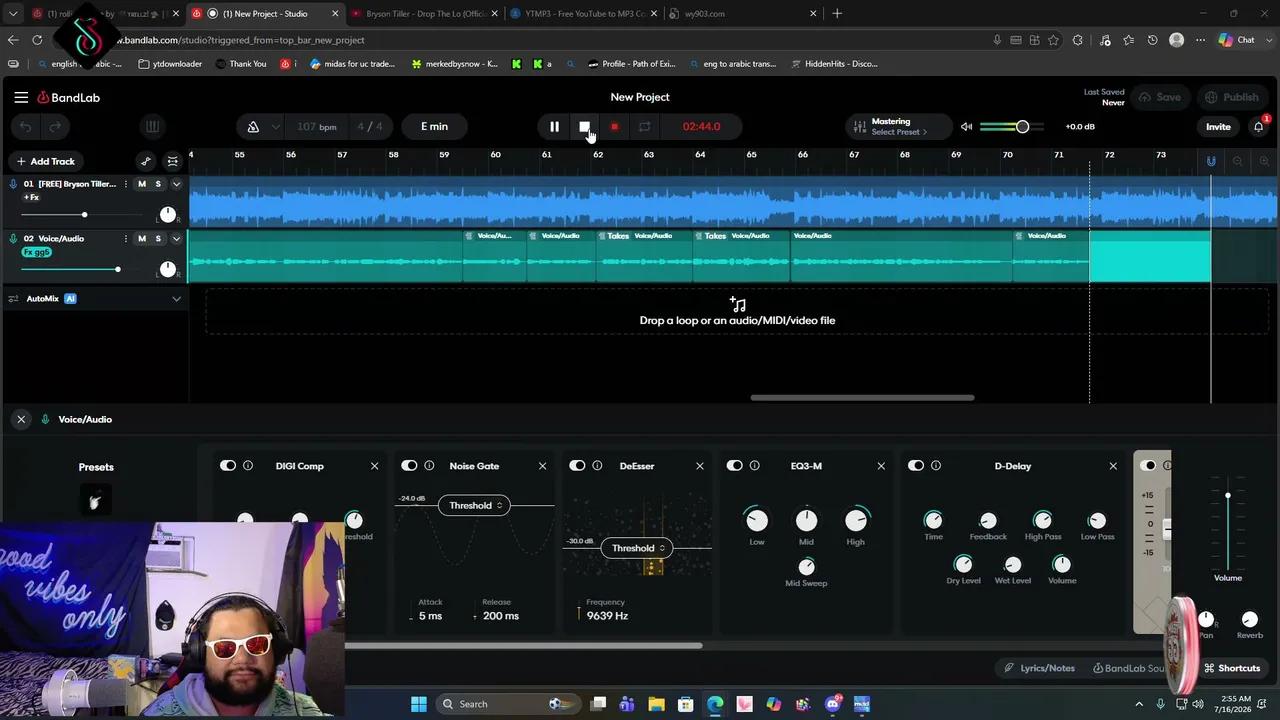Viewport: 1280px width, 720px height.
Task: Open the Lyrics/Notes tab
Action: 1040,668
